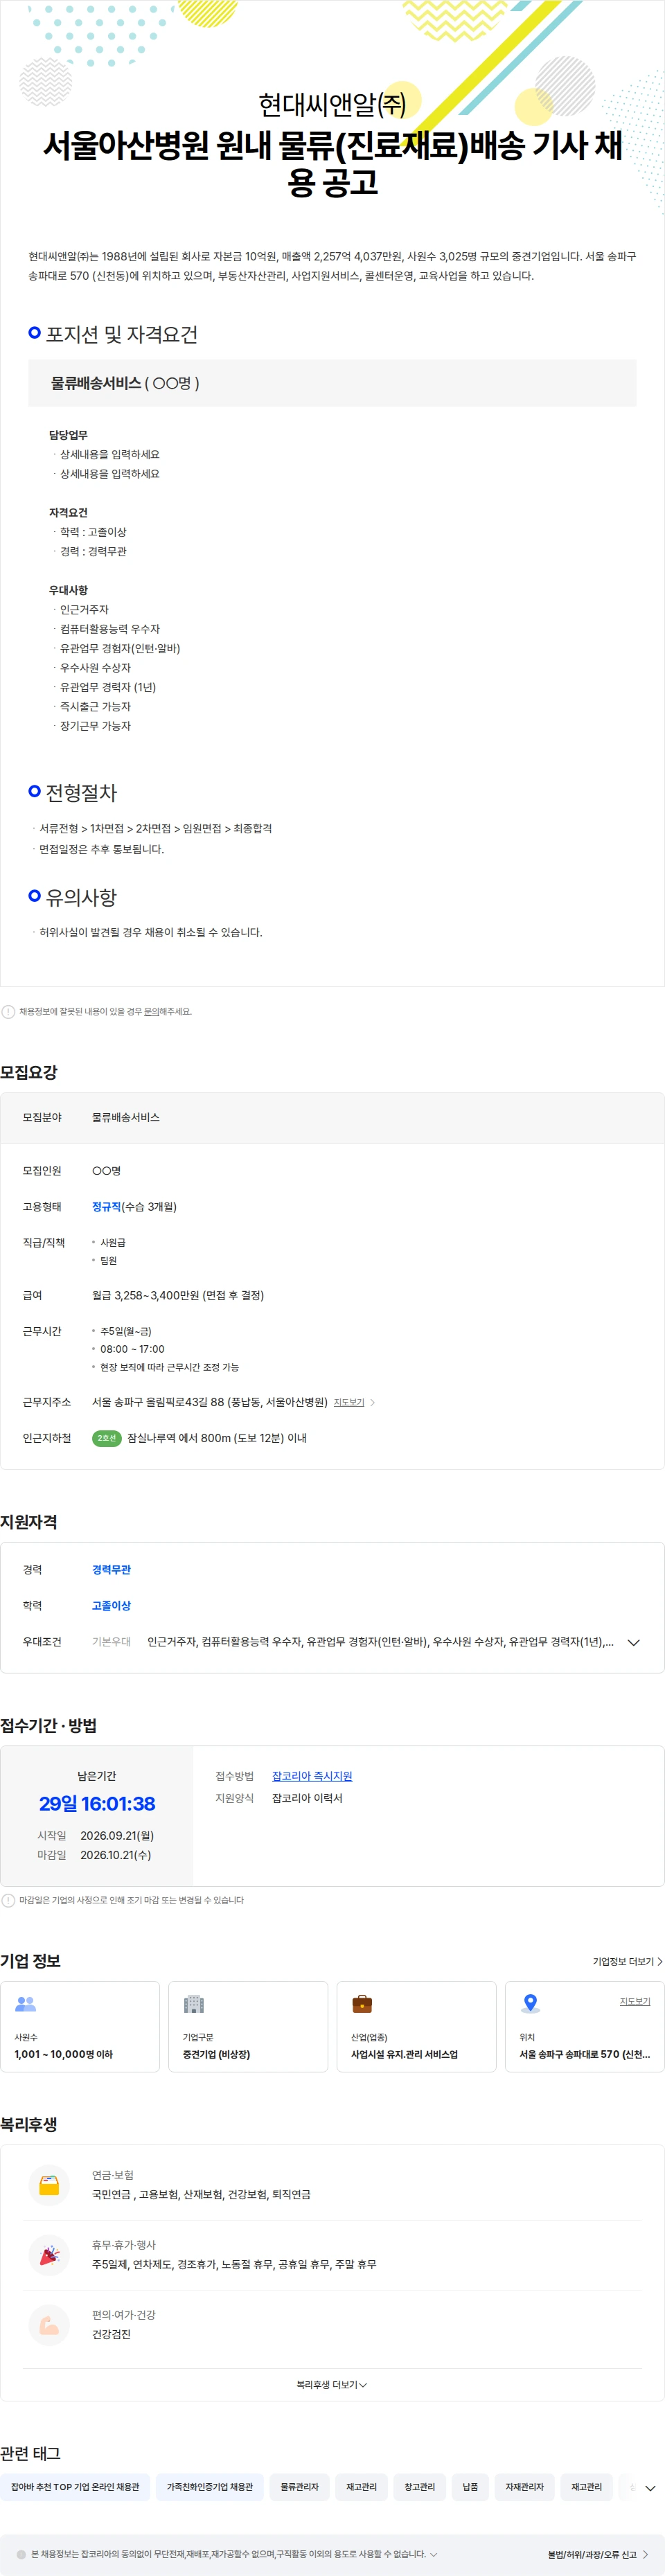
Task: Select the 자재관리자 tag
Action: point(524,2487)
